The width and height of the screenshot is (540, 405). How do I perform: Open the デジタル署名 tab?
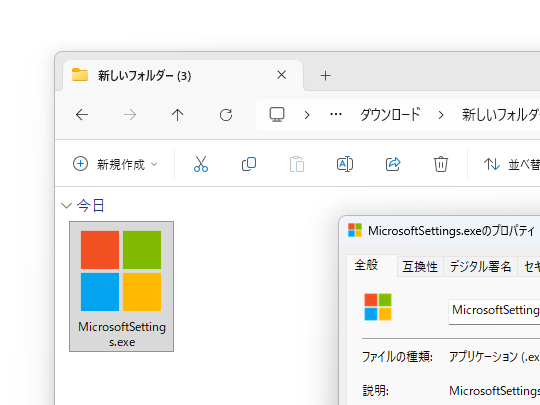pyautogui.click(x=480, y=267)
